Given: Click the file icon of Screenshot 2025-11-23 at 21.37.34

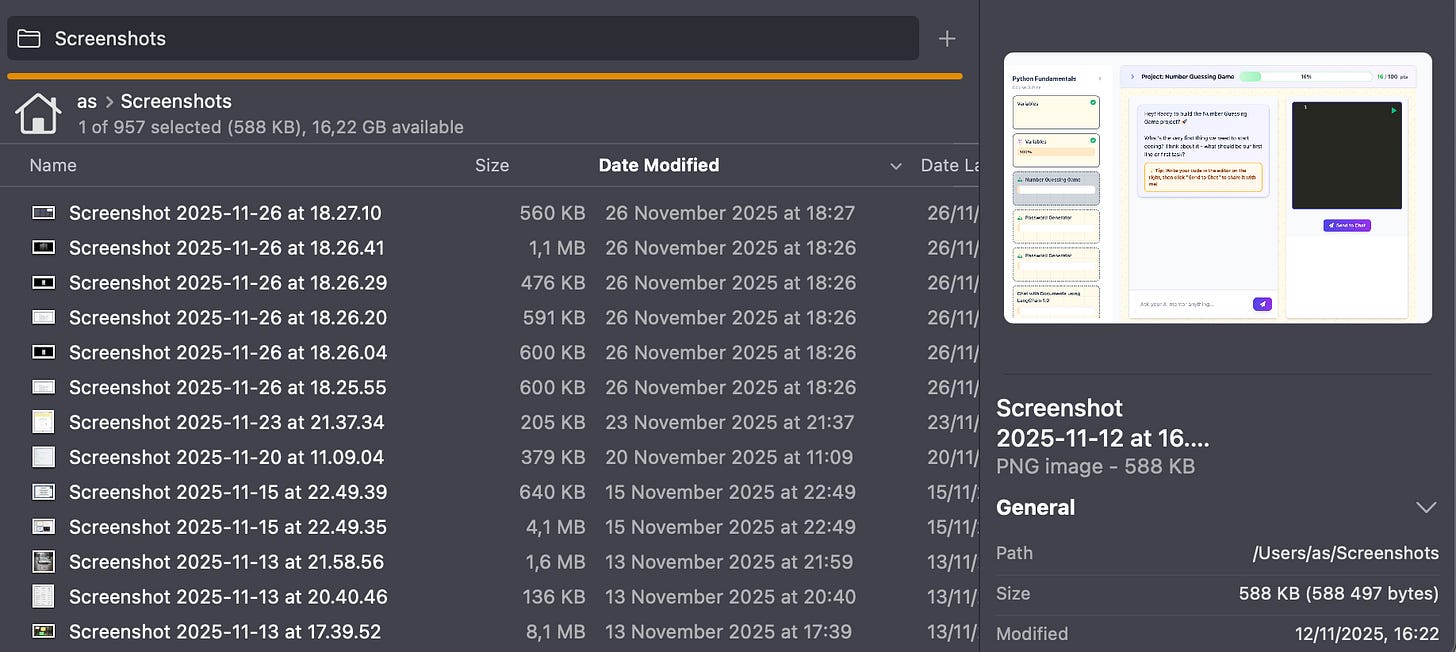Looking at the screenshot, I should (43, 422).
